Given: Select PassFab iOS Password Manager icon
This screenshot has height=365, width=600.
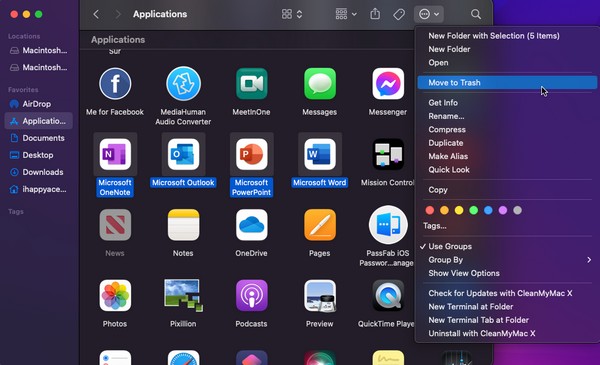Looking at the screenshot, I should pos(388,225).
